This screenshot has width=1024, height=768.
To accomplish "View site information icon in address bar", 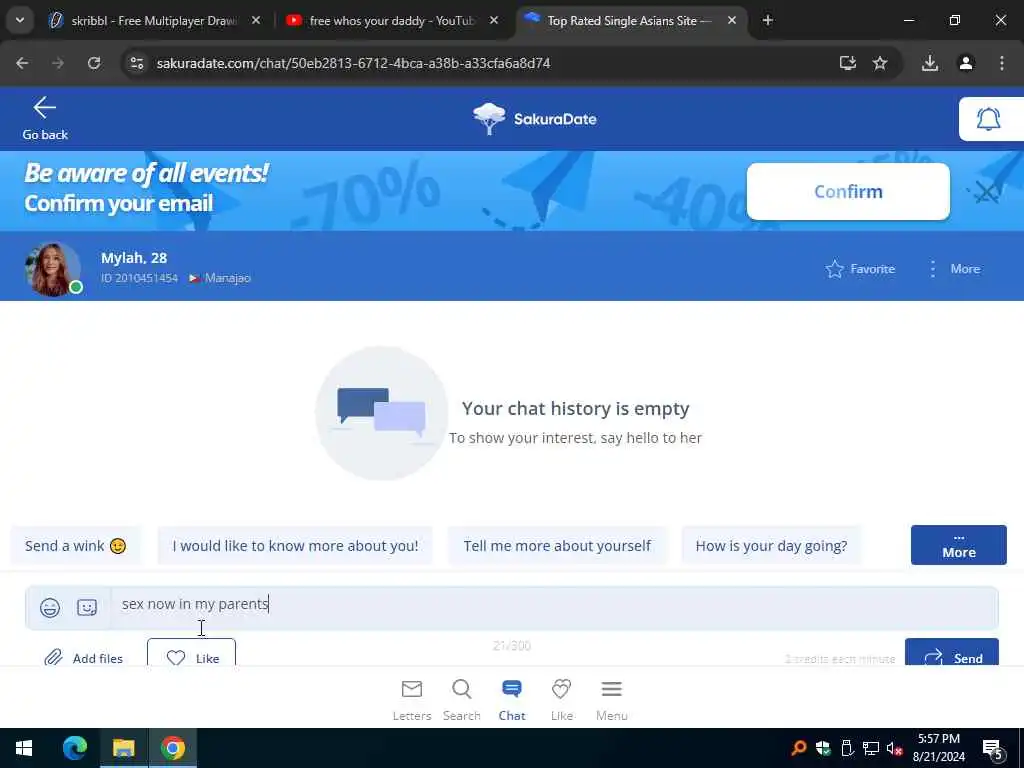I will tap(136, 63).
